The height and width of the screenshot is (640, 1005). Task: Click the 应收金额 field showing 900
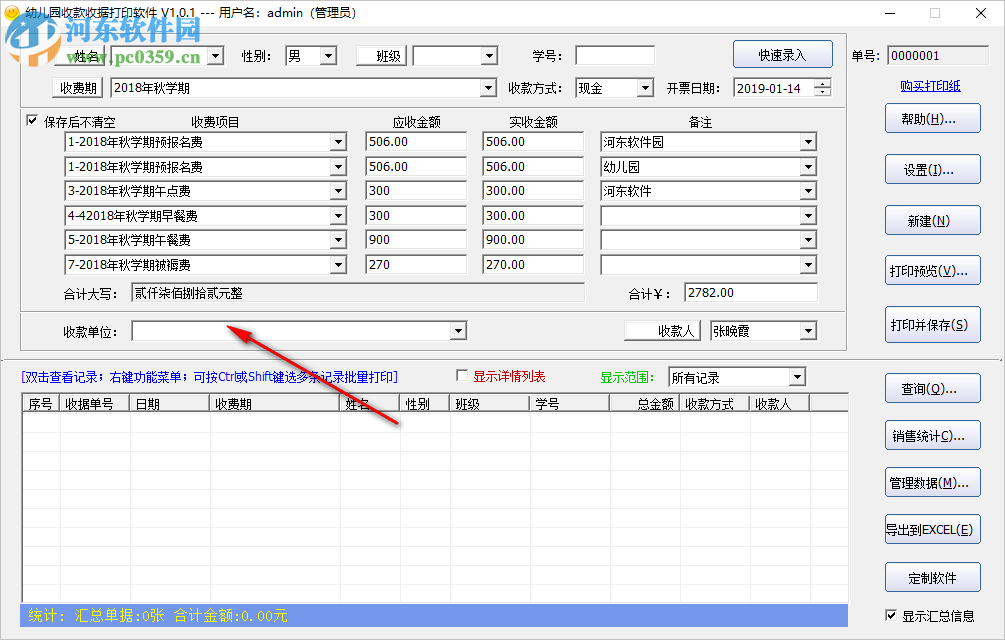coord(416,240)
